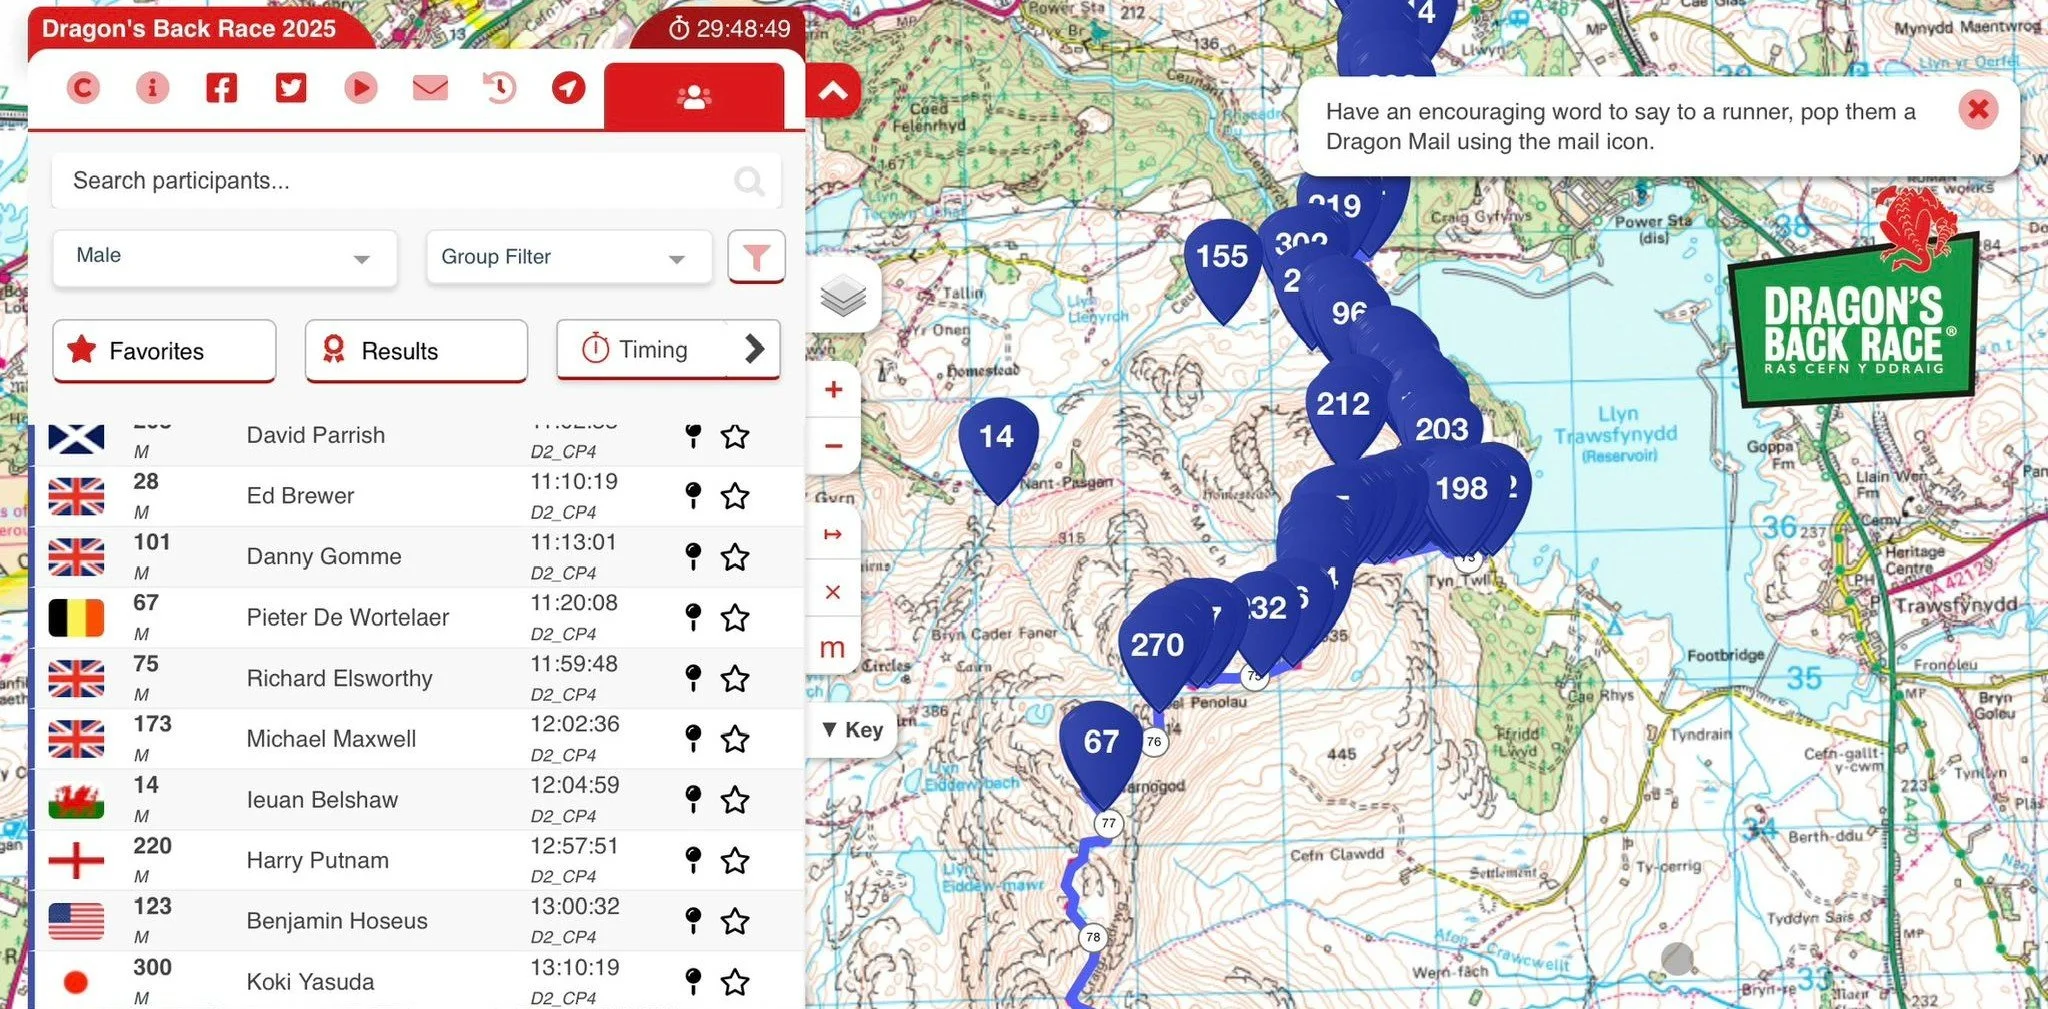
Task: Locate Michael Maxwell pin icon
Action: pos(693,739)
